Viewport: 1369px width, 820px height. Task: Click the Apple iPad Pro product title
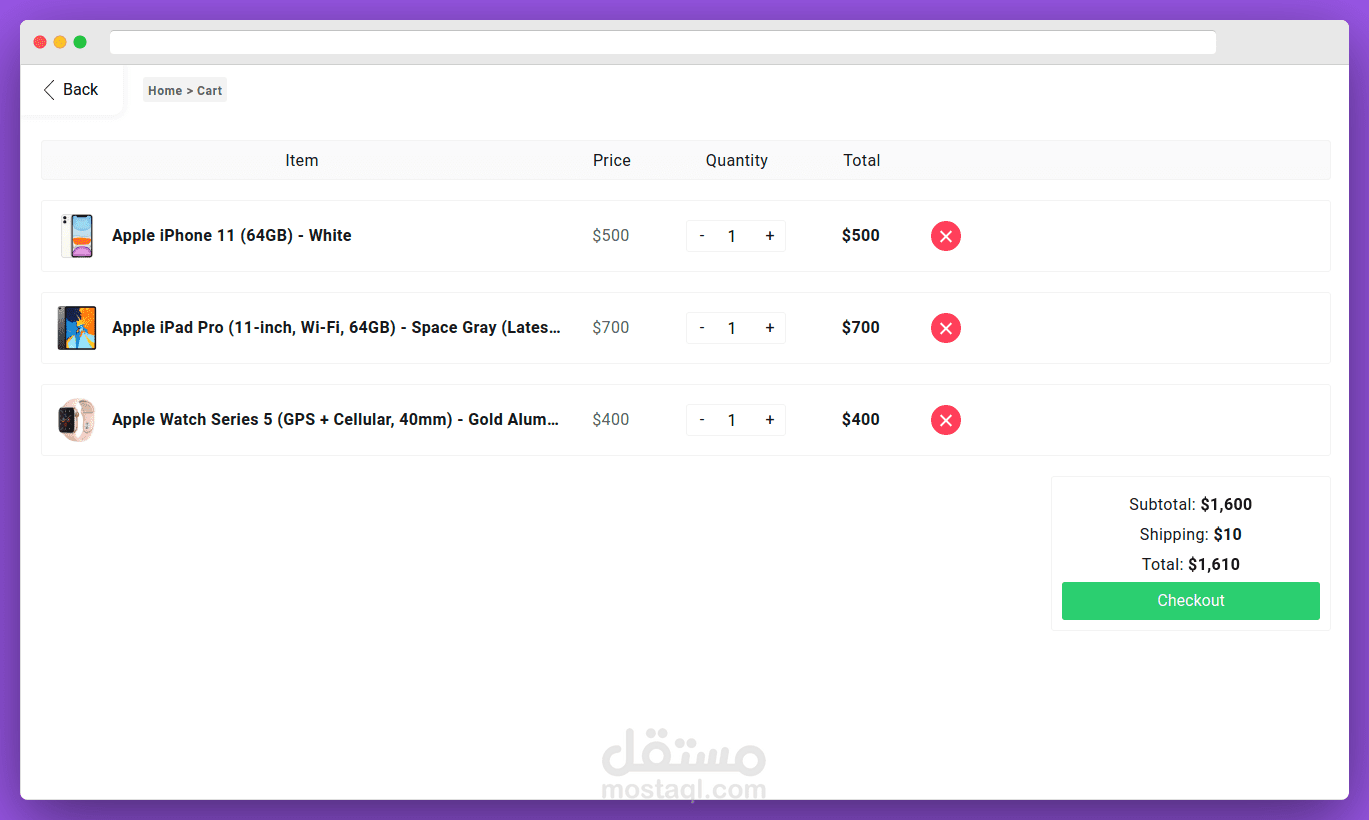point(337,328)
